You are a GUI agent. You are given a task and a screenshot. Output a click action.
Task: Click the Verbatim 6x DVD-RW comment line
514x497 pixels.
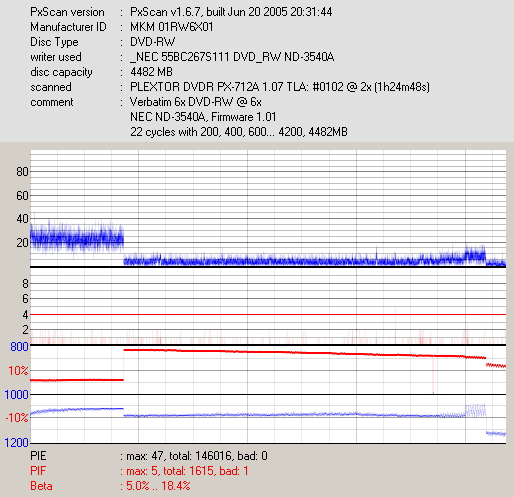pyautogui.click(x=196, y=102)
